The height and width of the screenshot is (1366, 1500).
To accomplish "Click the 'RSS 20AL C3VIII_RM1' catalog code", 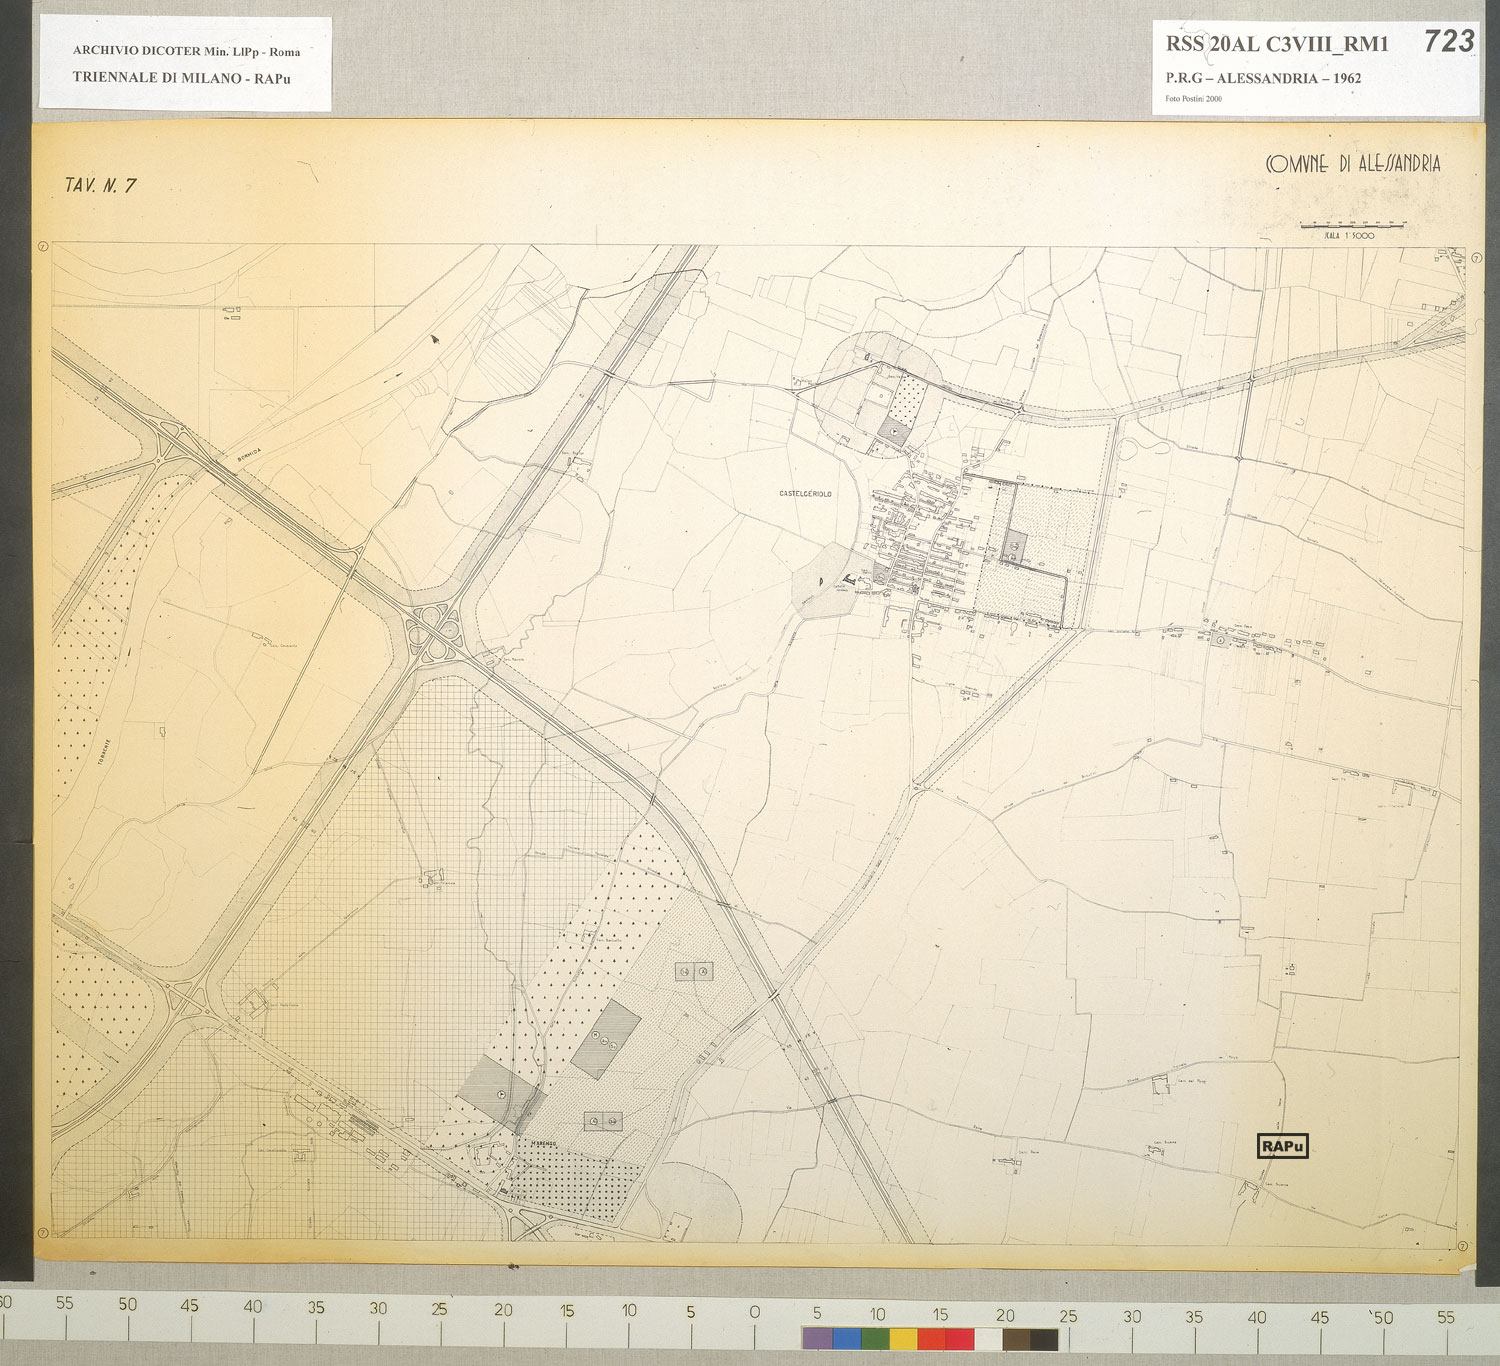I will [1277, 44].
